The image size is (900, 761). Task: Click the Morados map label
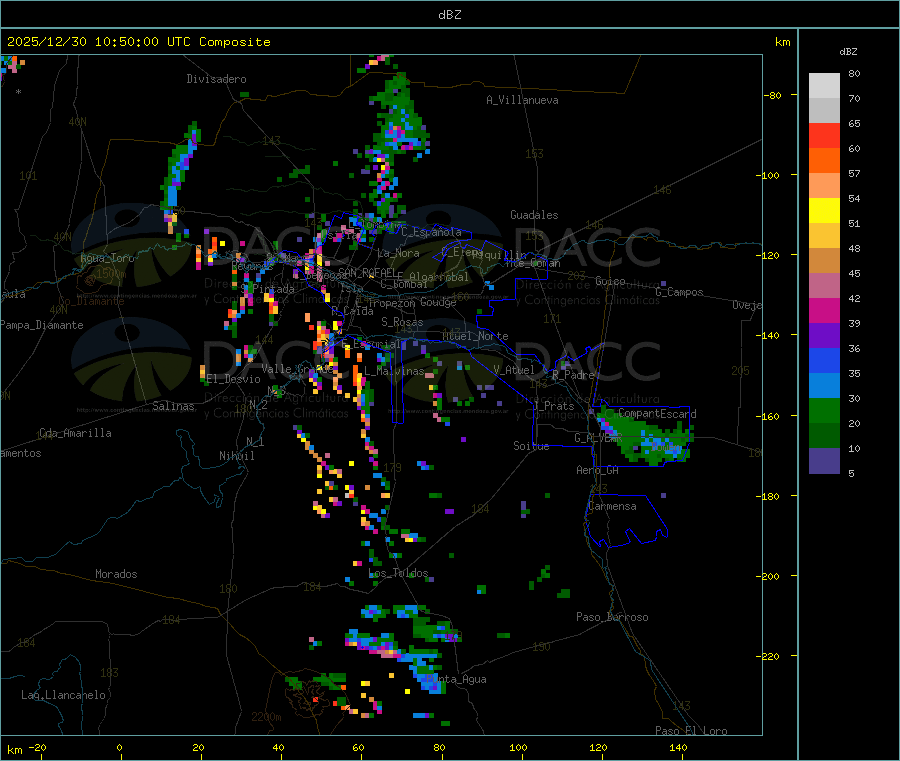(x=116, y=574)
